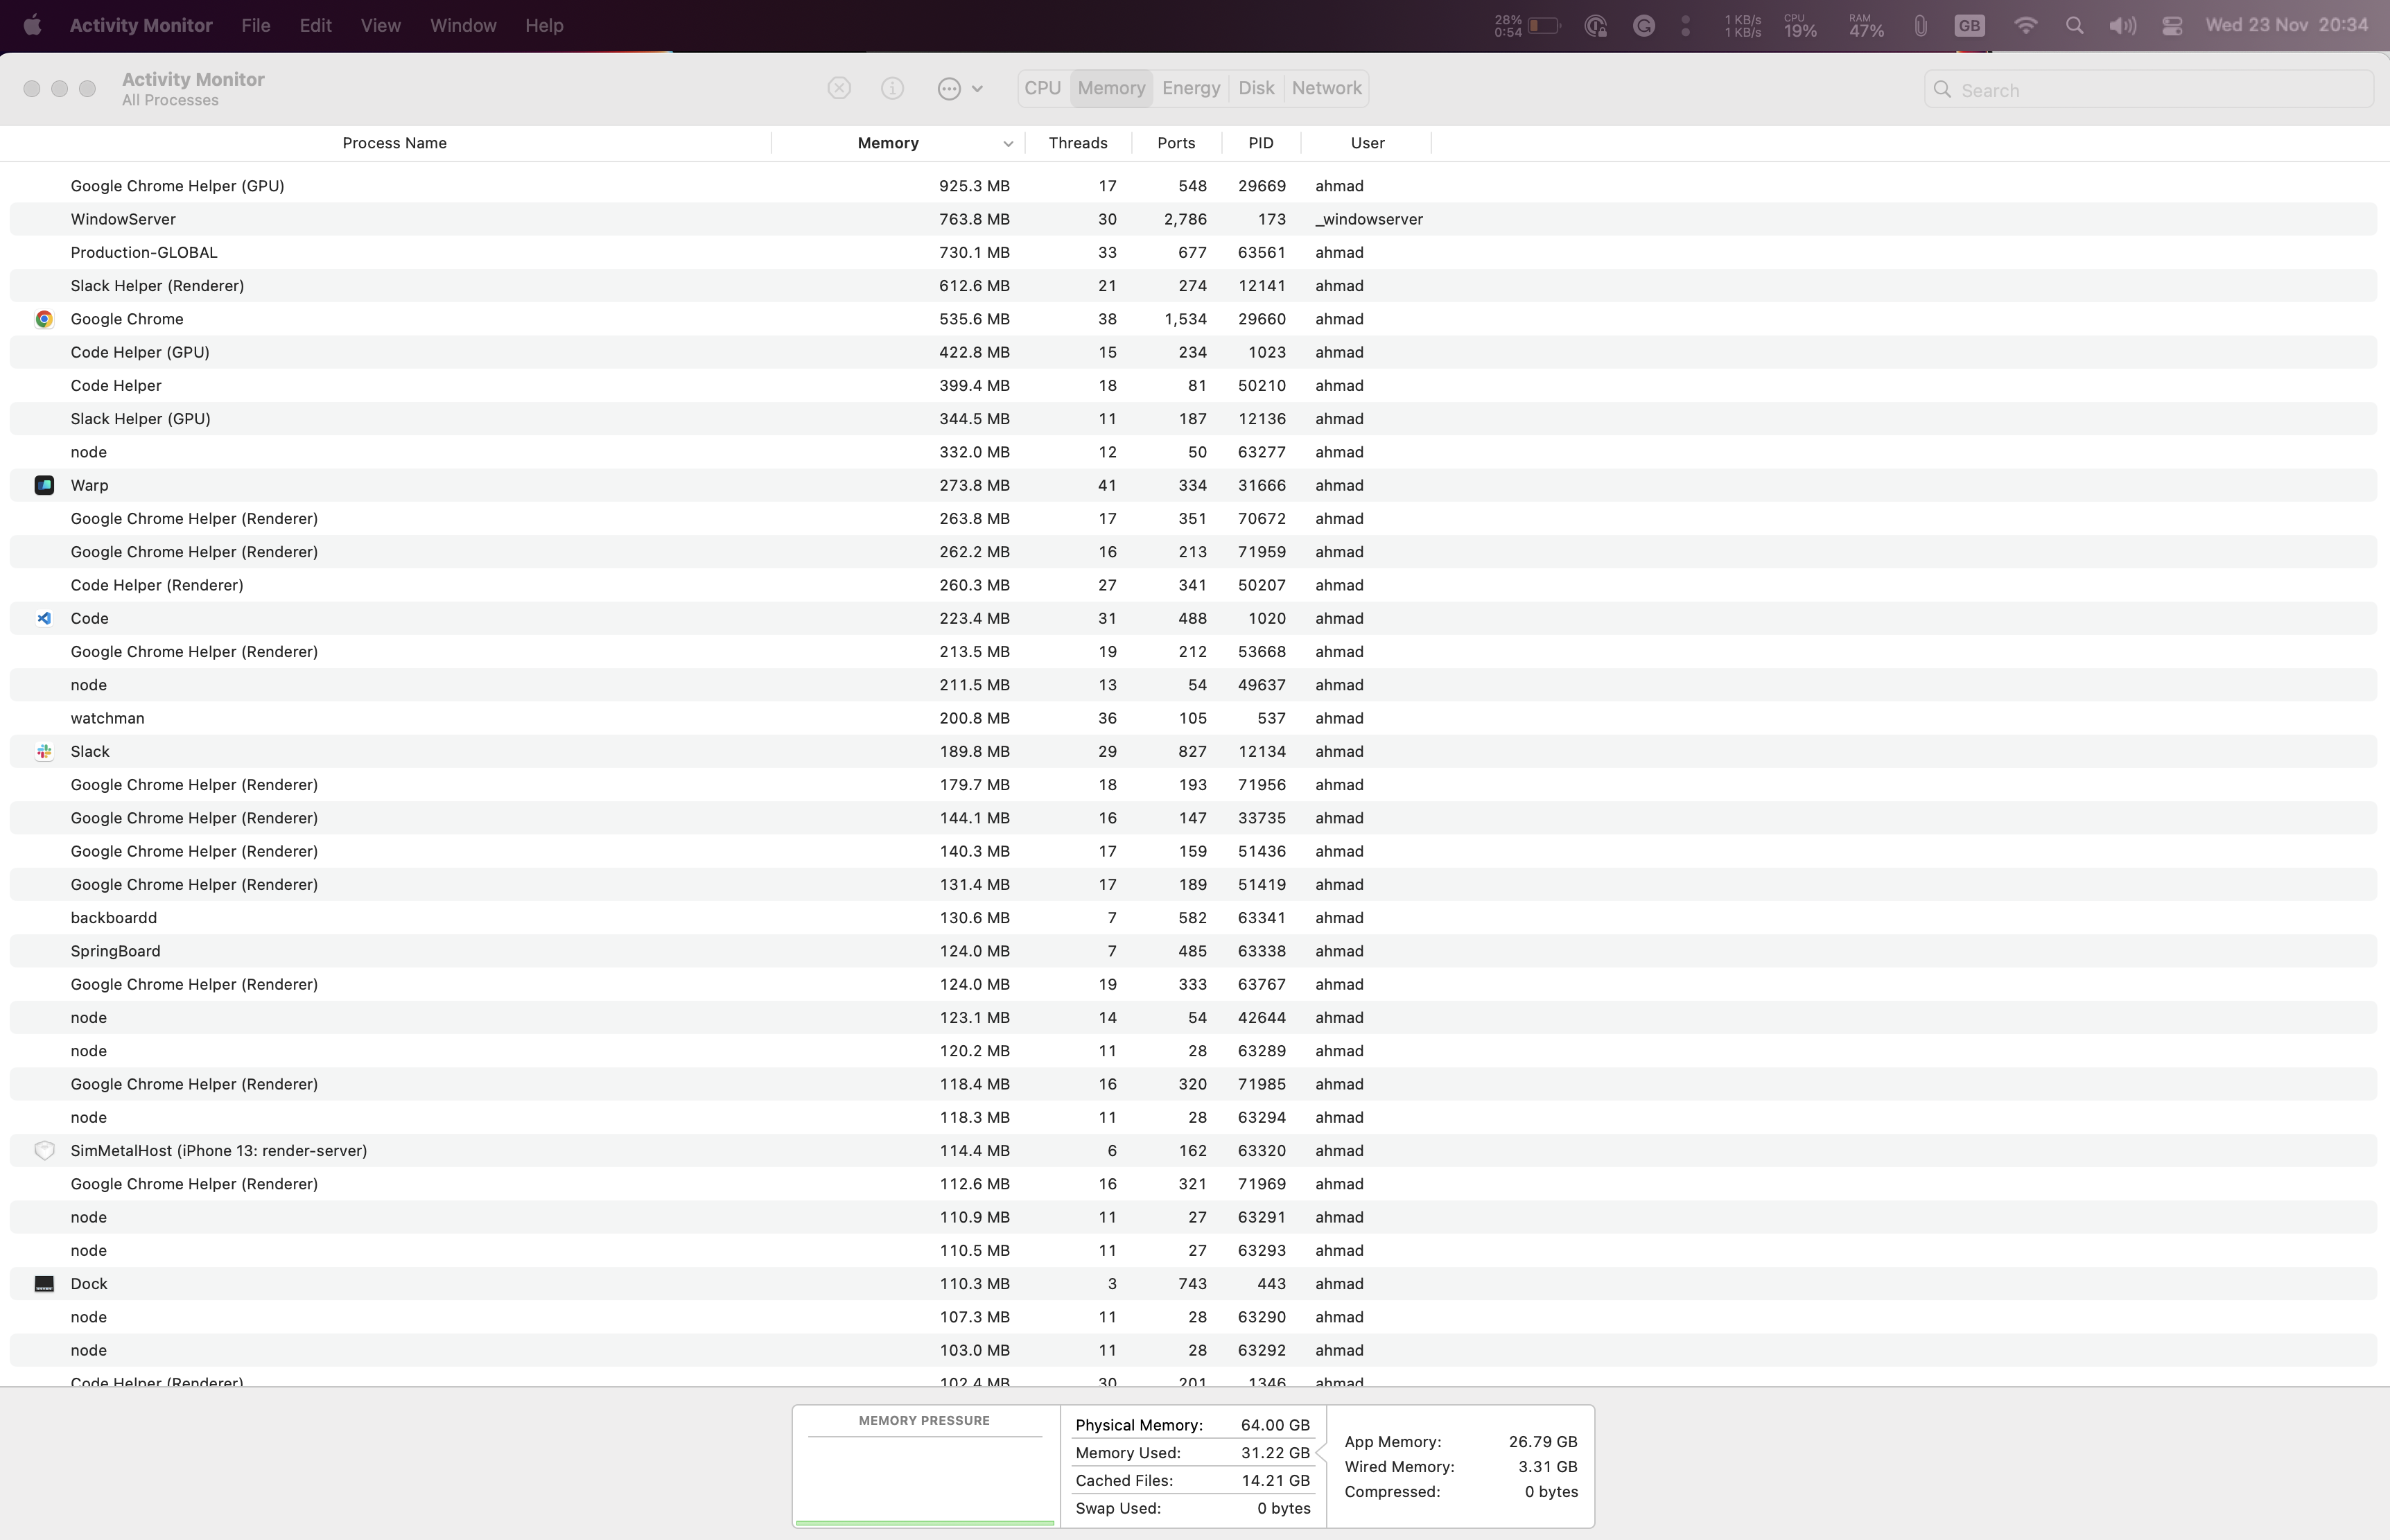
Task: Sort by the Process Name column header
Action: 394,143
